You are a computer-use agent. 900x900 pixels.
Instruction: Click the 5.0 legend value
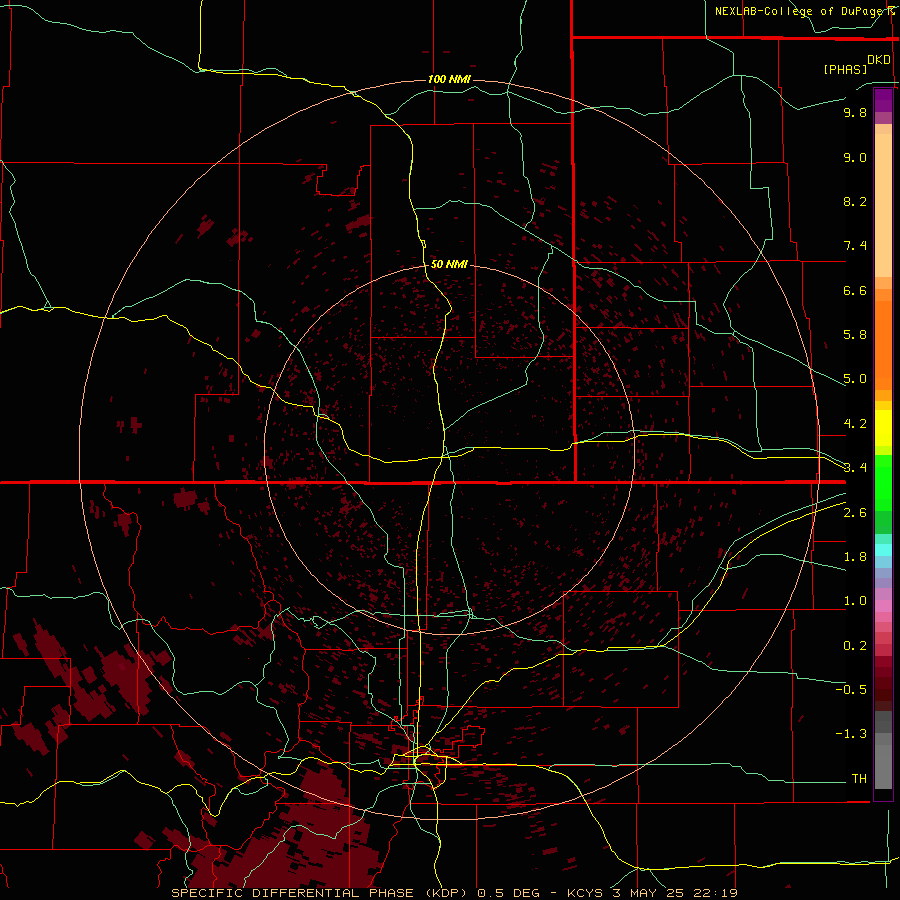pyautogui.click(x=855, y=379)
